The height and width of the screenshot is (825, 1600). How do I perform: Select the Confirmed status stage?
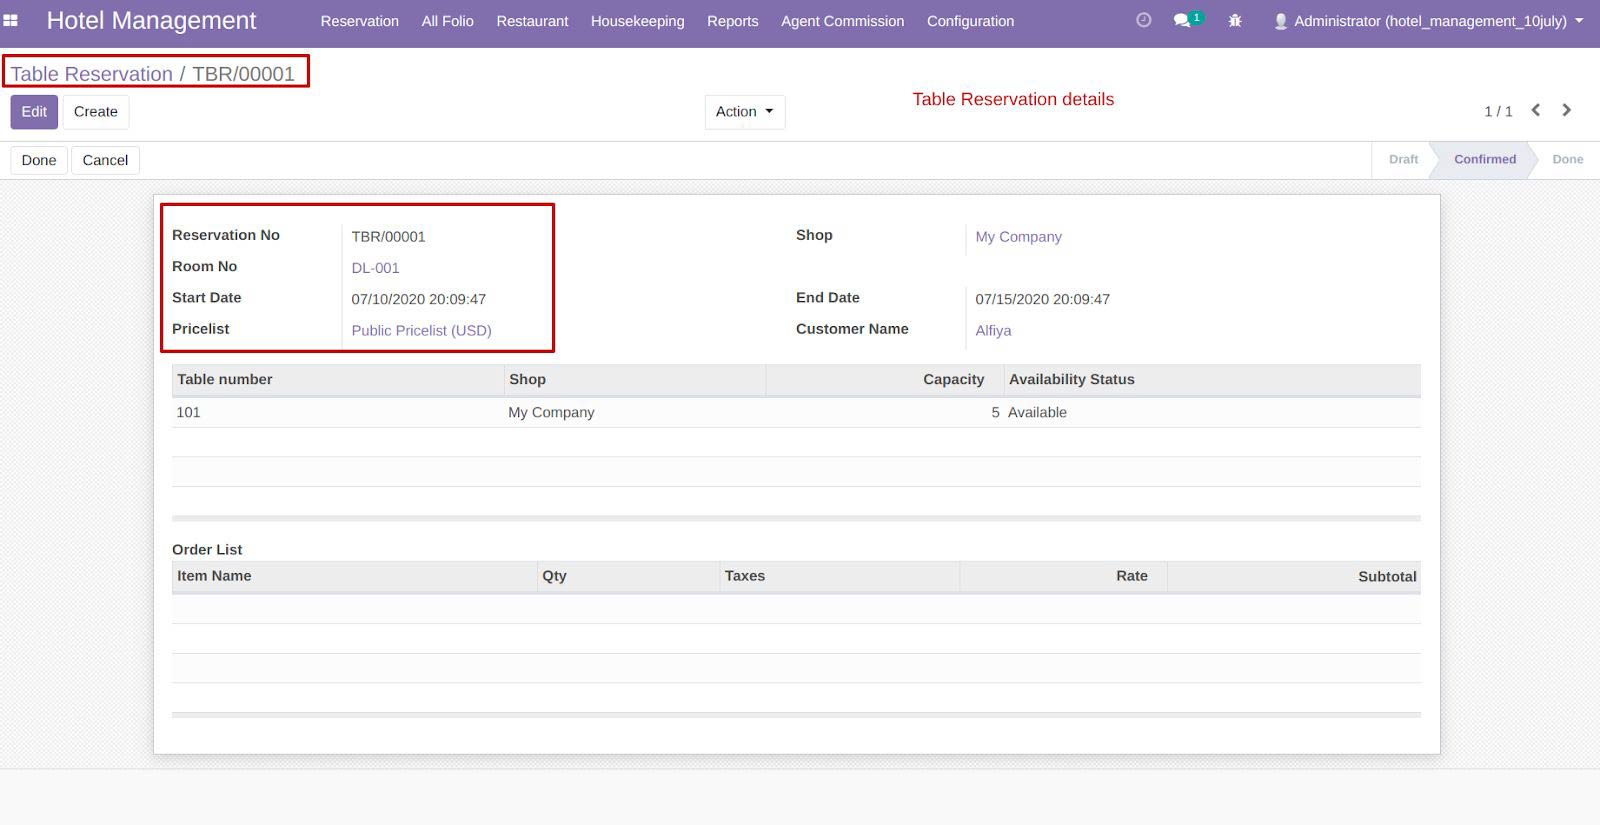point(1485,159)
